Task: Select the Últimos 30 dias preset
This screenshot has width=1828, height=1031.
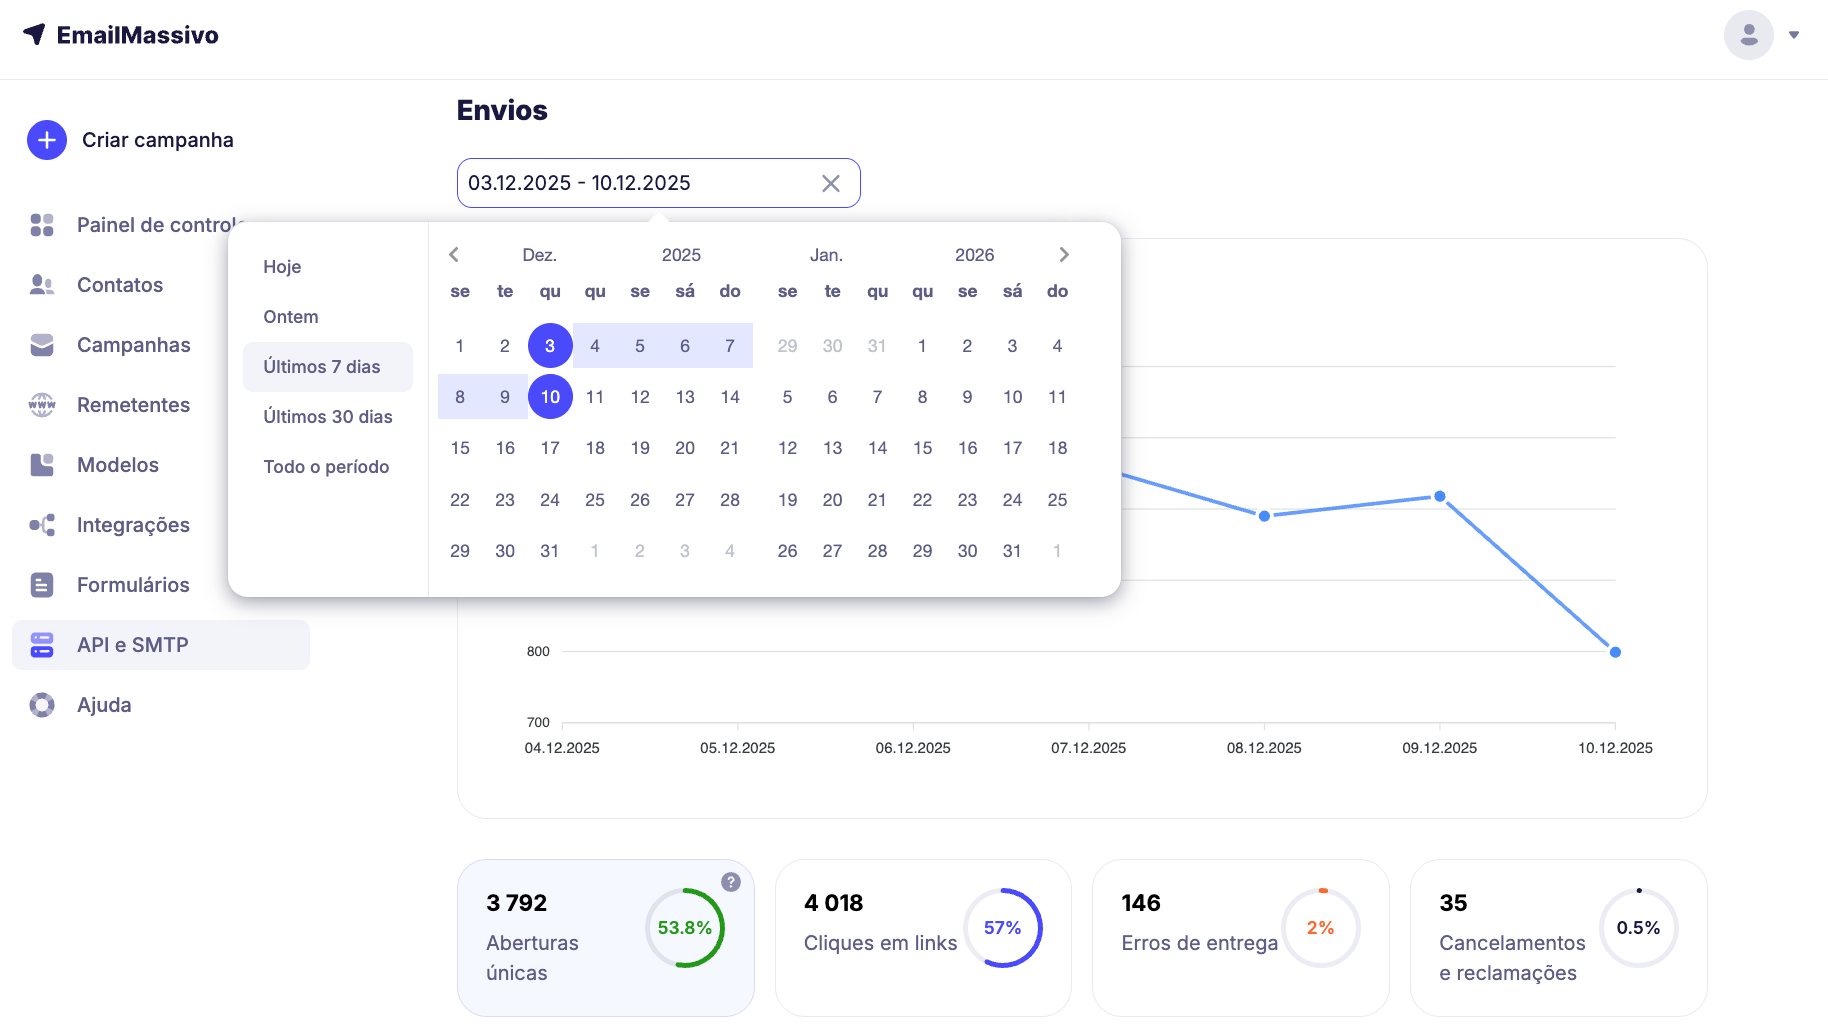Action: [327, 417]
